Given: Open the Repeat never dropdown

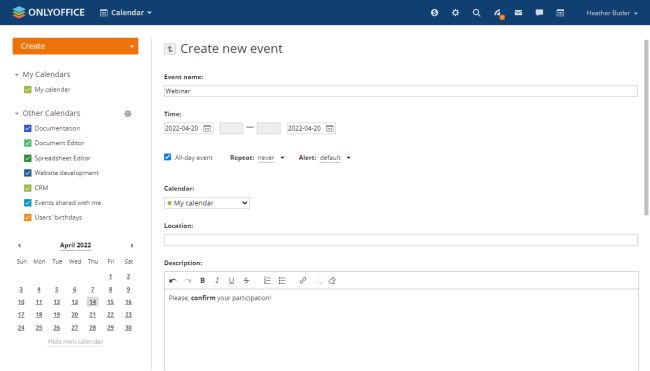Looking at the screenshot, I should pos(271,158).
